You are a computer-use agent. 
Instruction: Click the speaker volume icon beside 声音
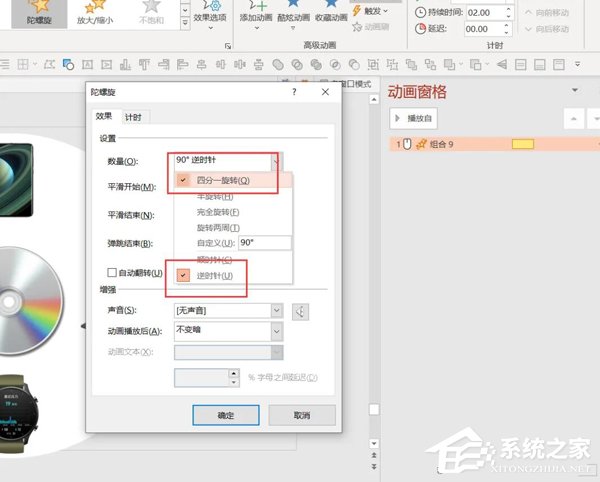[302, 312]
